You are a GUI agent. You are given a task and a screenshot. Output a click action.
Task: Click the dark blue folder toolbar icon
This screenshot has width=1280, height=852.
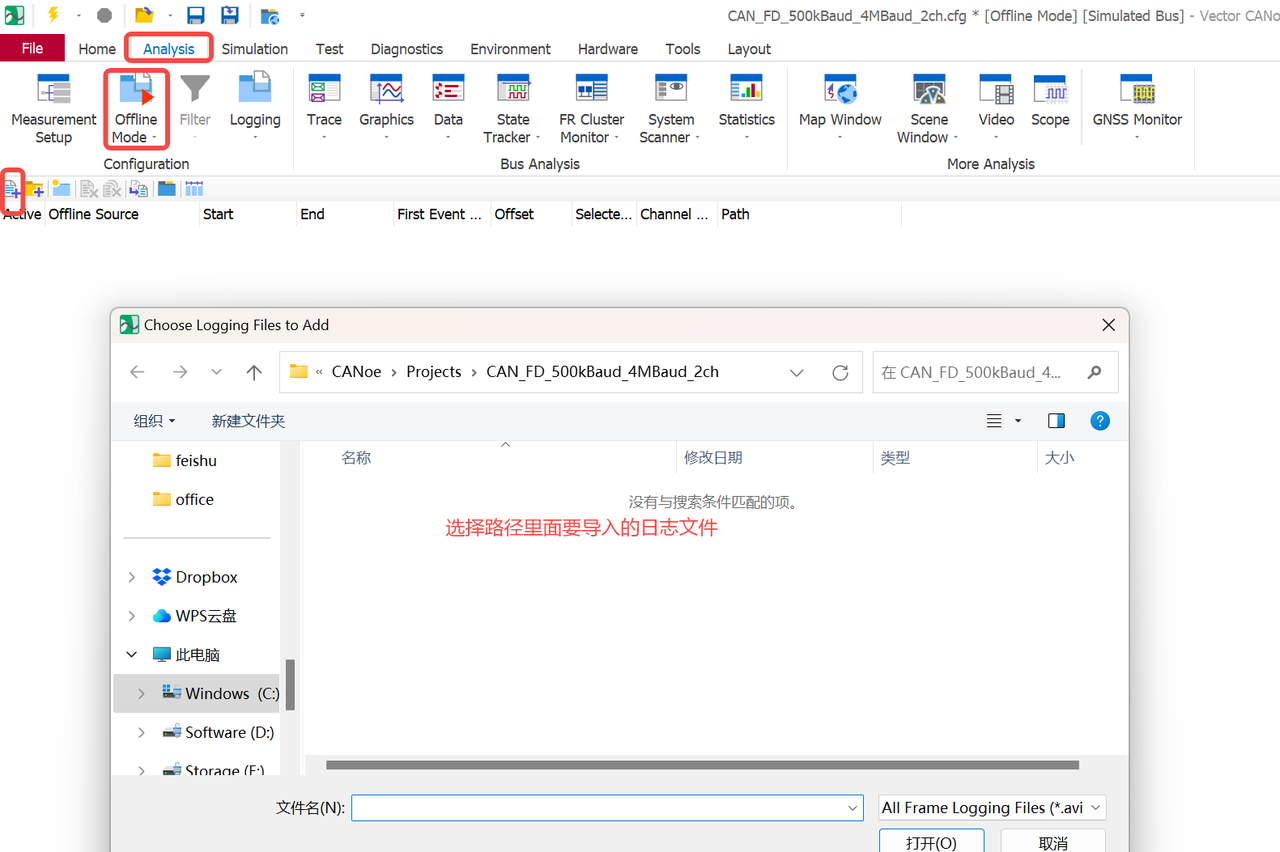[166, 188]
